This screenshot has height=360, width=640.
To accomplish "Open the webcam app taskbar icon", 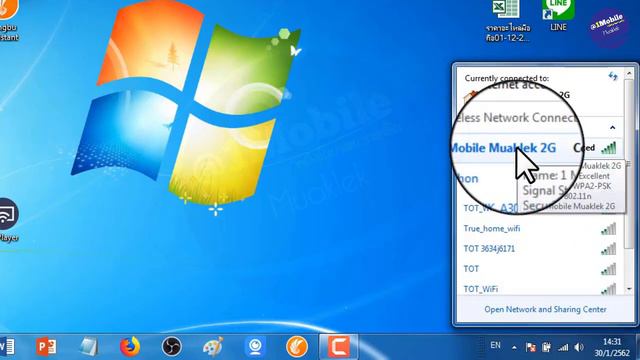I will point(255,347).
